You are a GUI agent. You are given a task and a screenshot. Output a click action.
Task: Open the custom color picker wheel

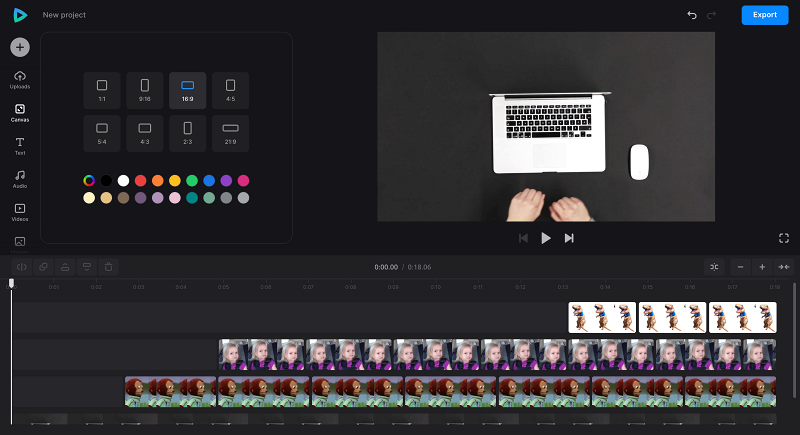[x=89, y=181]
